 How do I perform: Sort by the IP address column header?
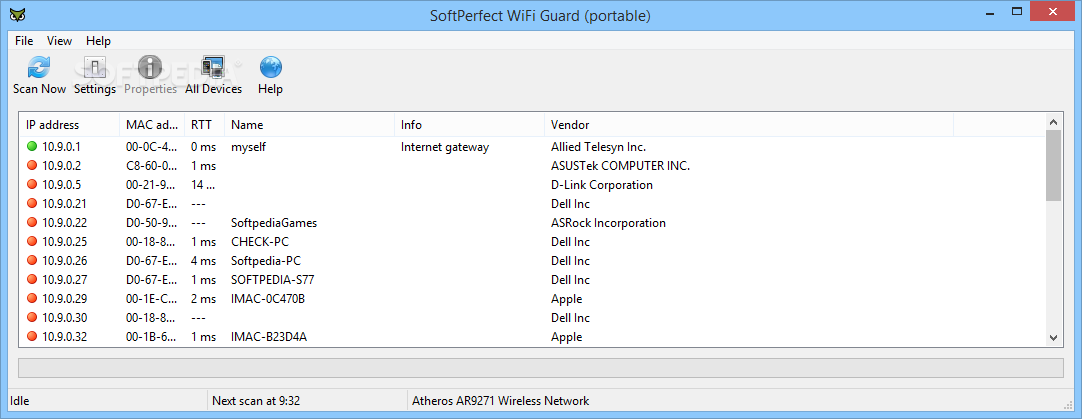69,125
